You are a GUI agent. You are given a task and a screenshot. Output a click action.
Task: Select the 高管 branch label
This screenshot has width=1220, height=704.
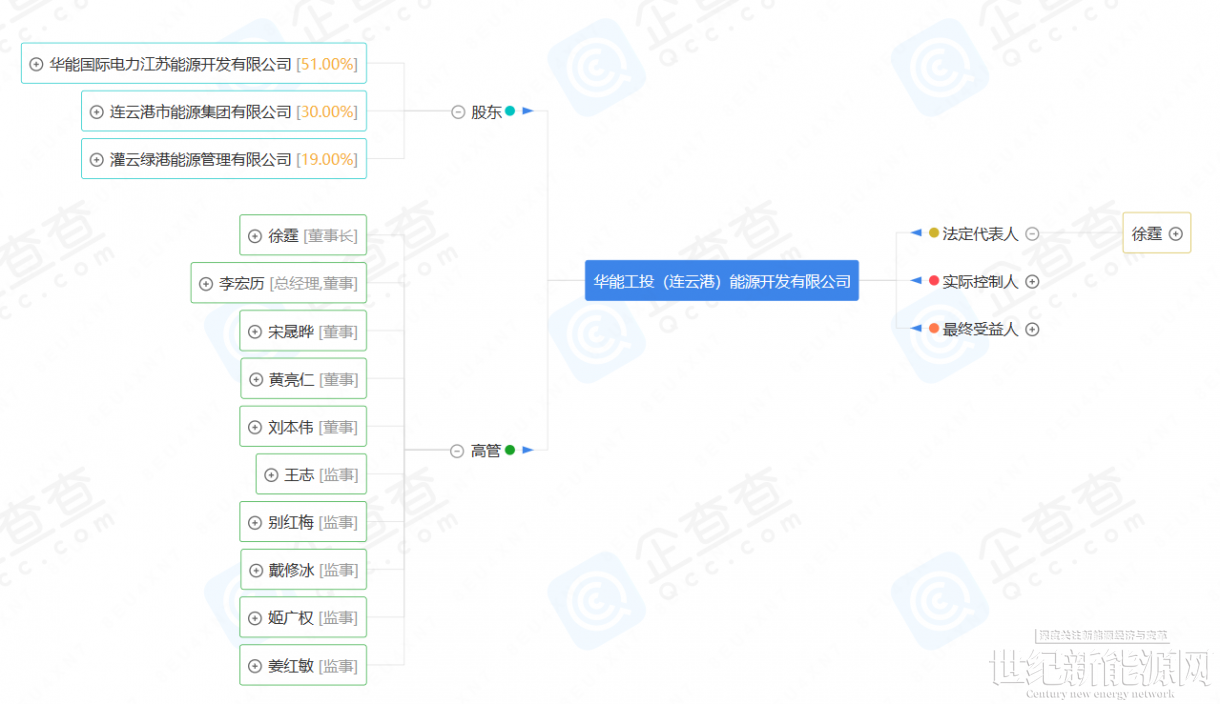tap(486, 451)
